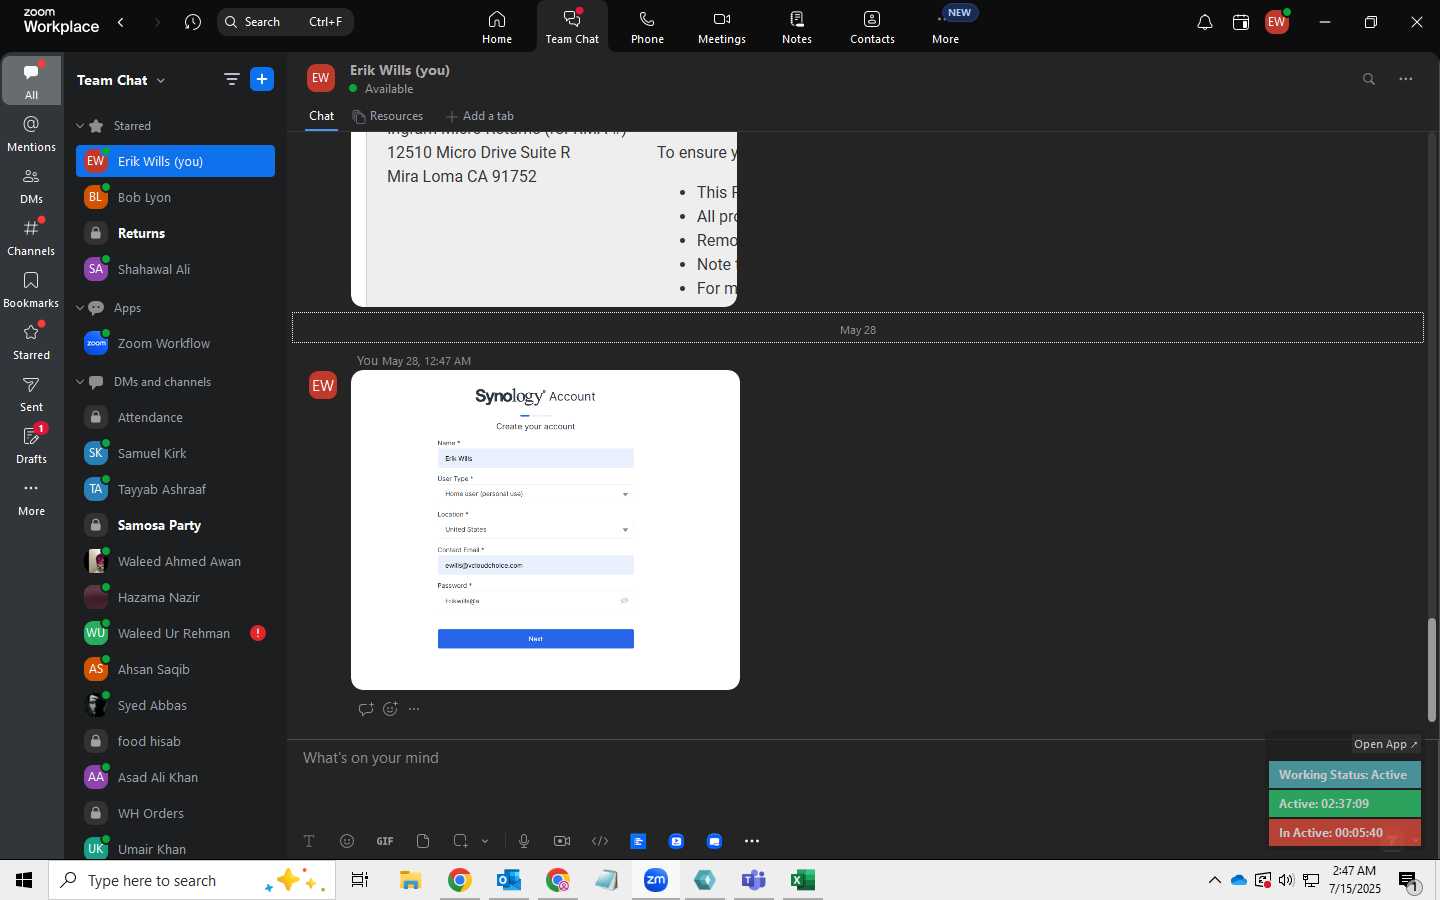Open the Notes section
This screenshot has height=900, width=1440.
click(797, 27)
